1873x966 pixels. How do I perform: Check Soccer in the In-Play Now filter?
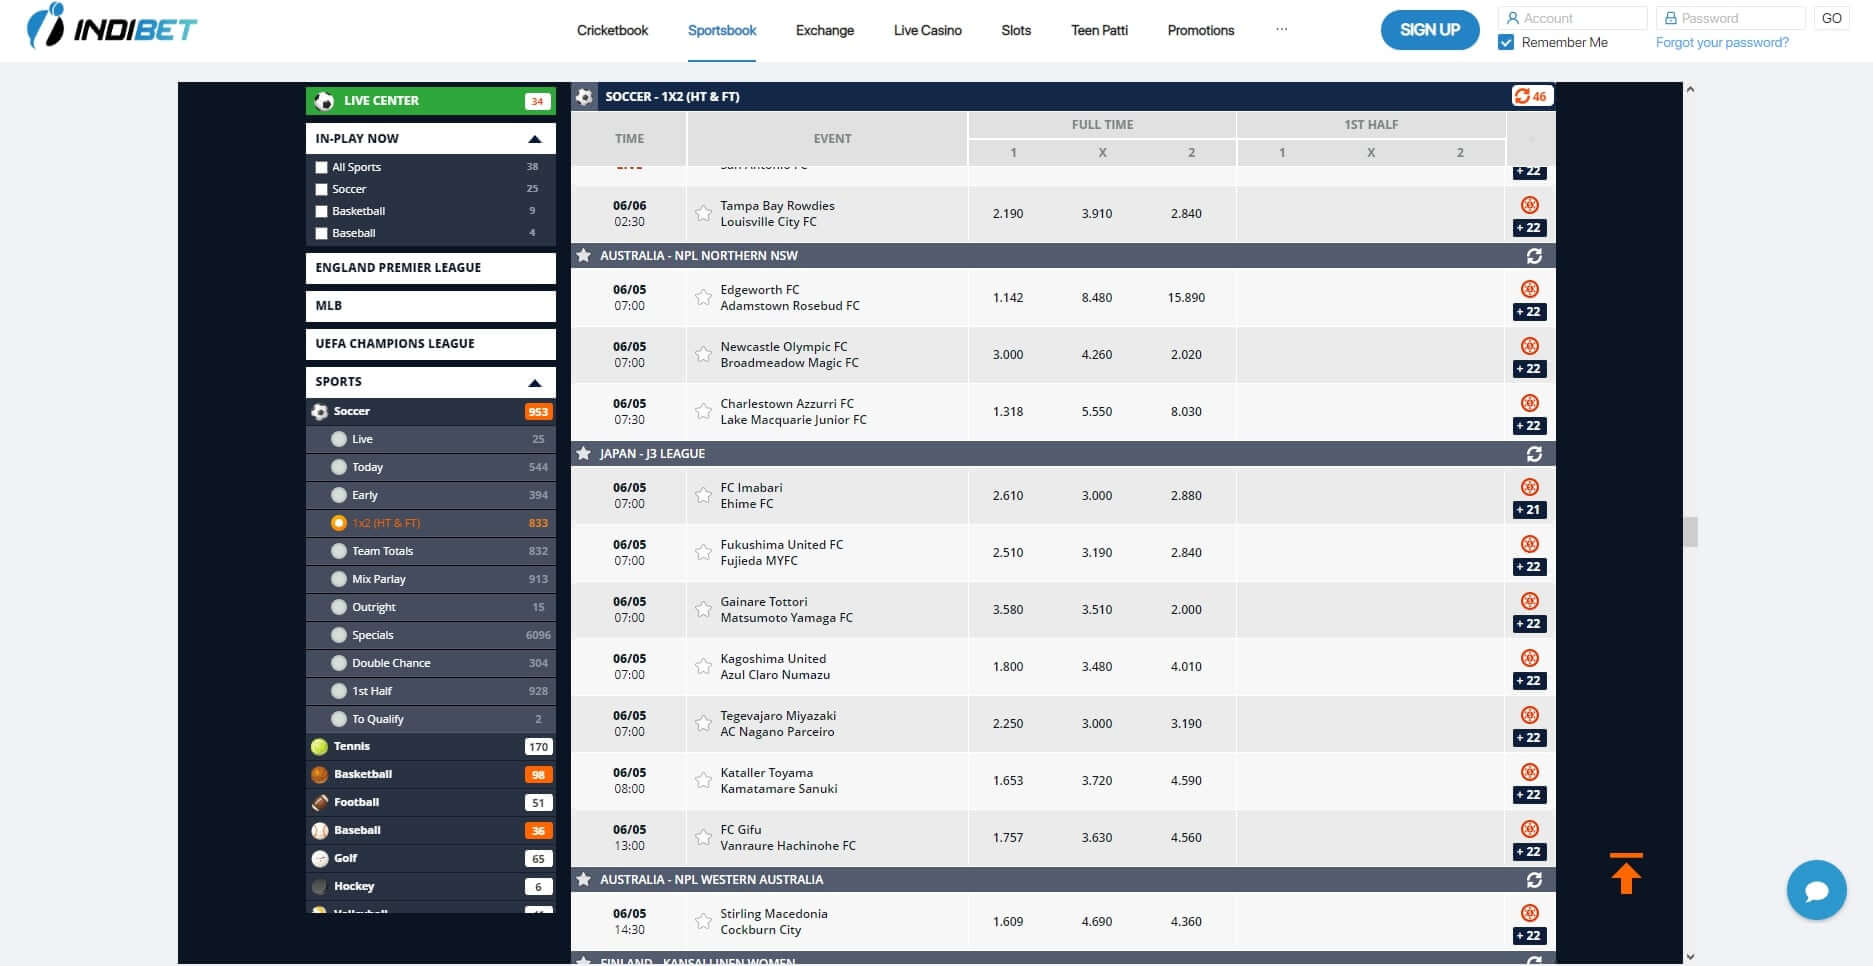click(321, 189)
